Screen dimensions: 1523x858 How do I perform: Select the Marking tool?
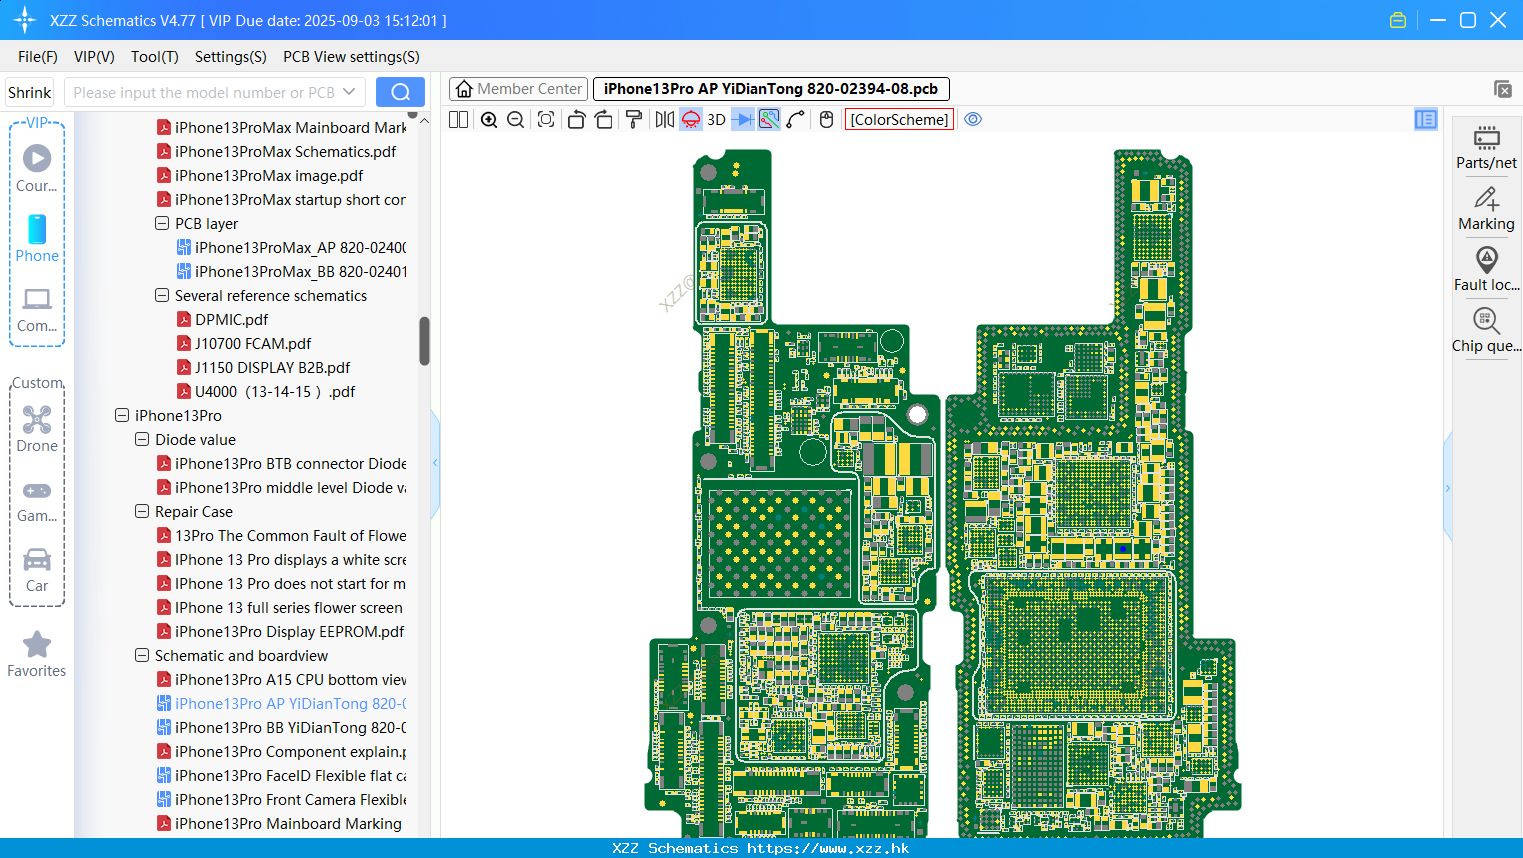pyautogui.click(x=1486, y=209)
